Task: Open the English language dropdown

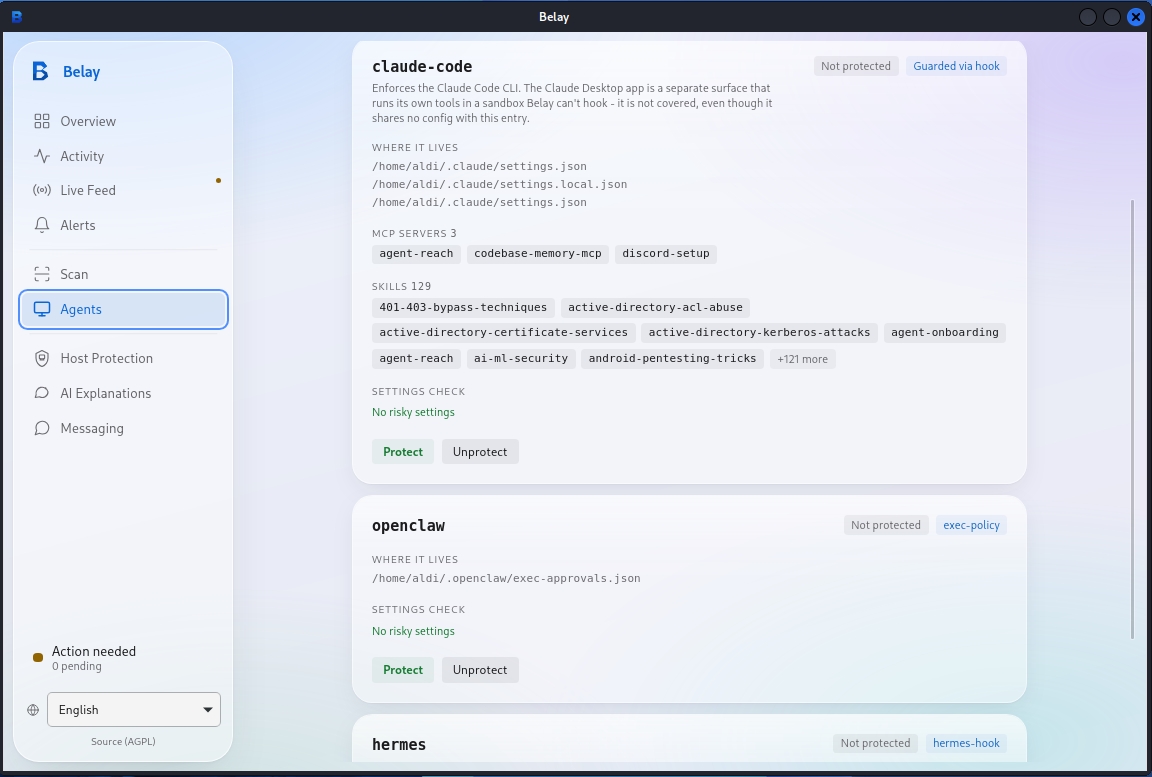Action: pos(134,709)
